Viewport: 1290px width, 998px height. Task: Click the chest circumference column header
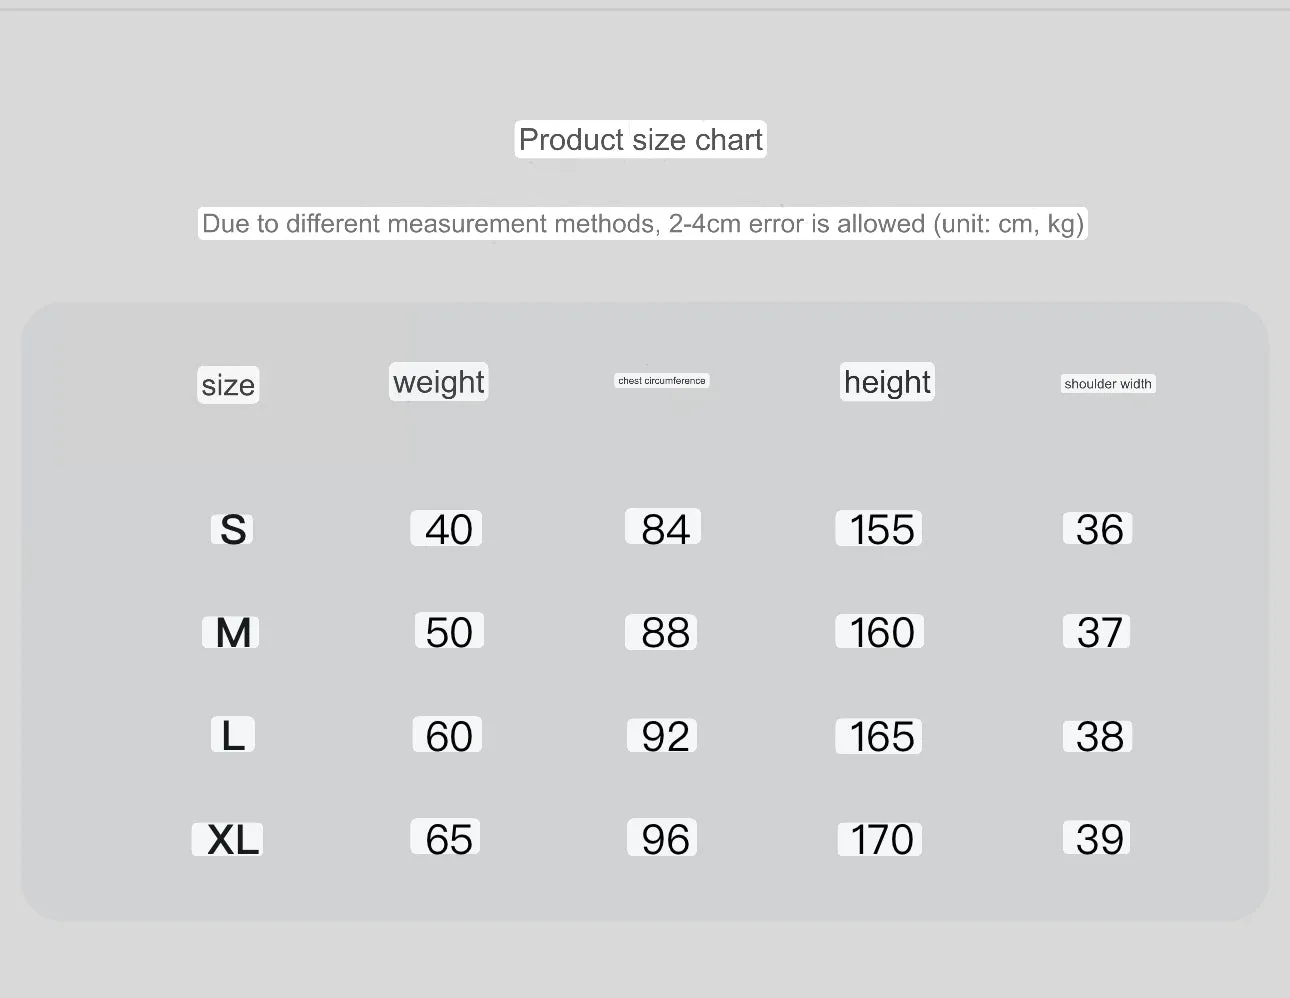tap(662, 381)
